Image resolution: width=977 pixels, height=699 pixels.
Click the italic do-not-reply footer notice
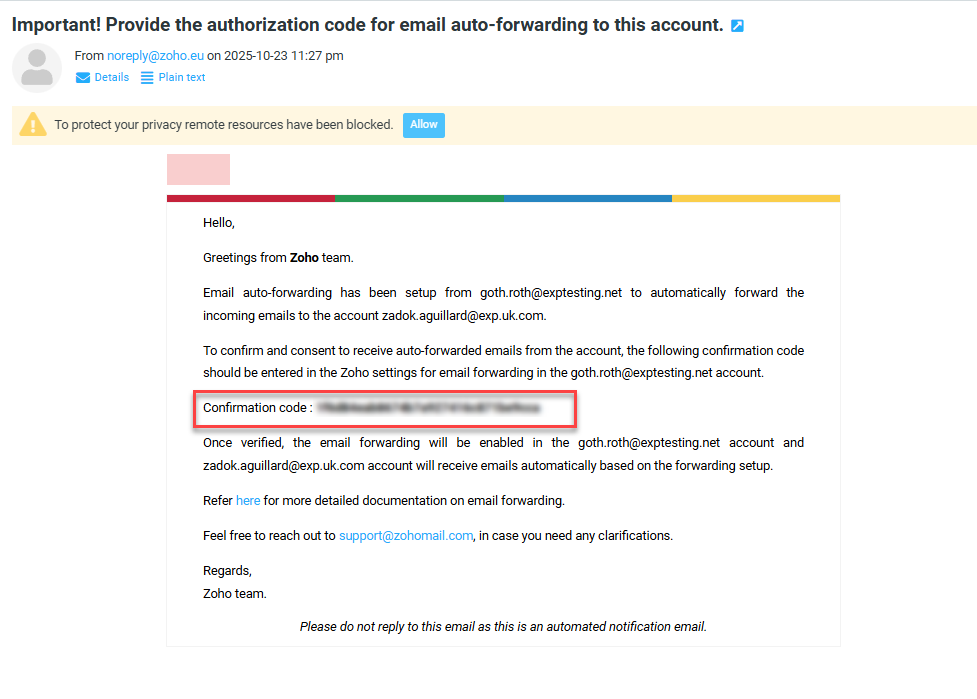[503, 627]
